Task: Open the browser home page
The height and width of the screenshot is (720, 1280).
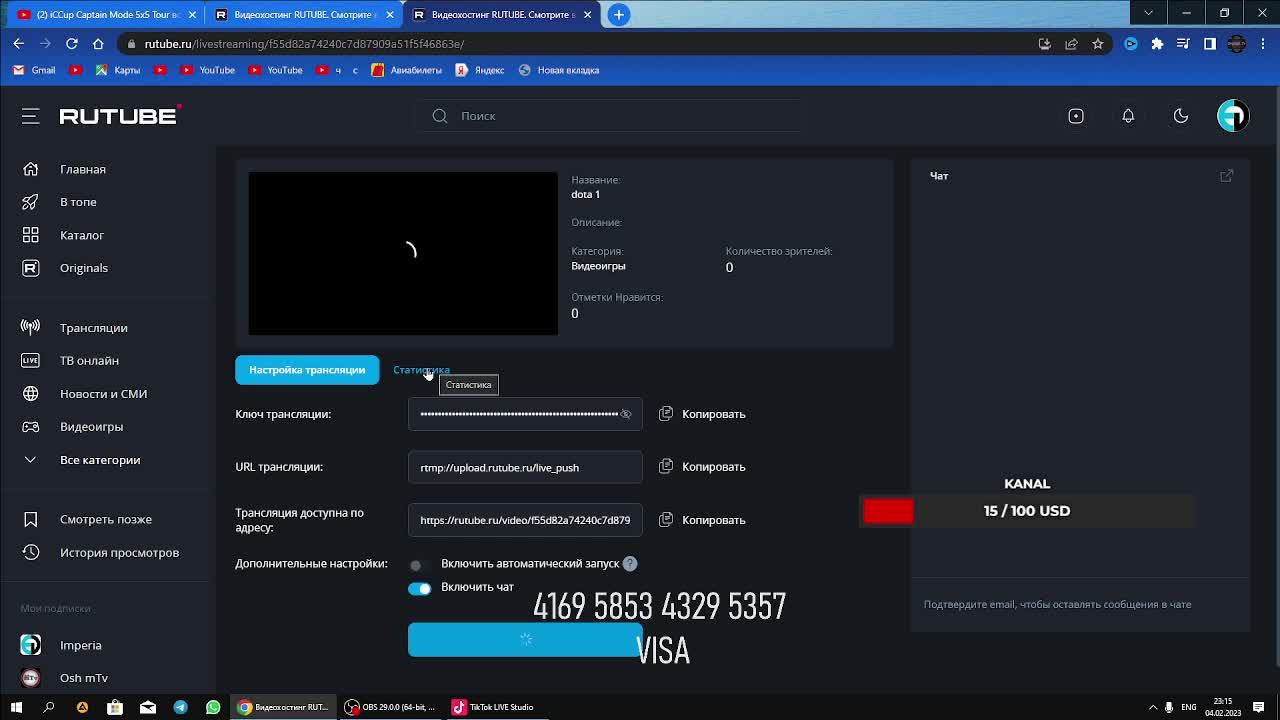Action: (98, 44)
